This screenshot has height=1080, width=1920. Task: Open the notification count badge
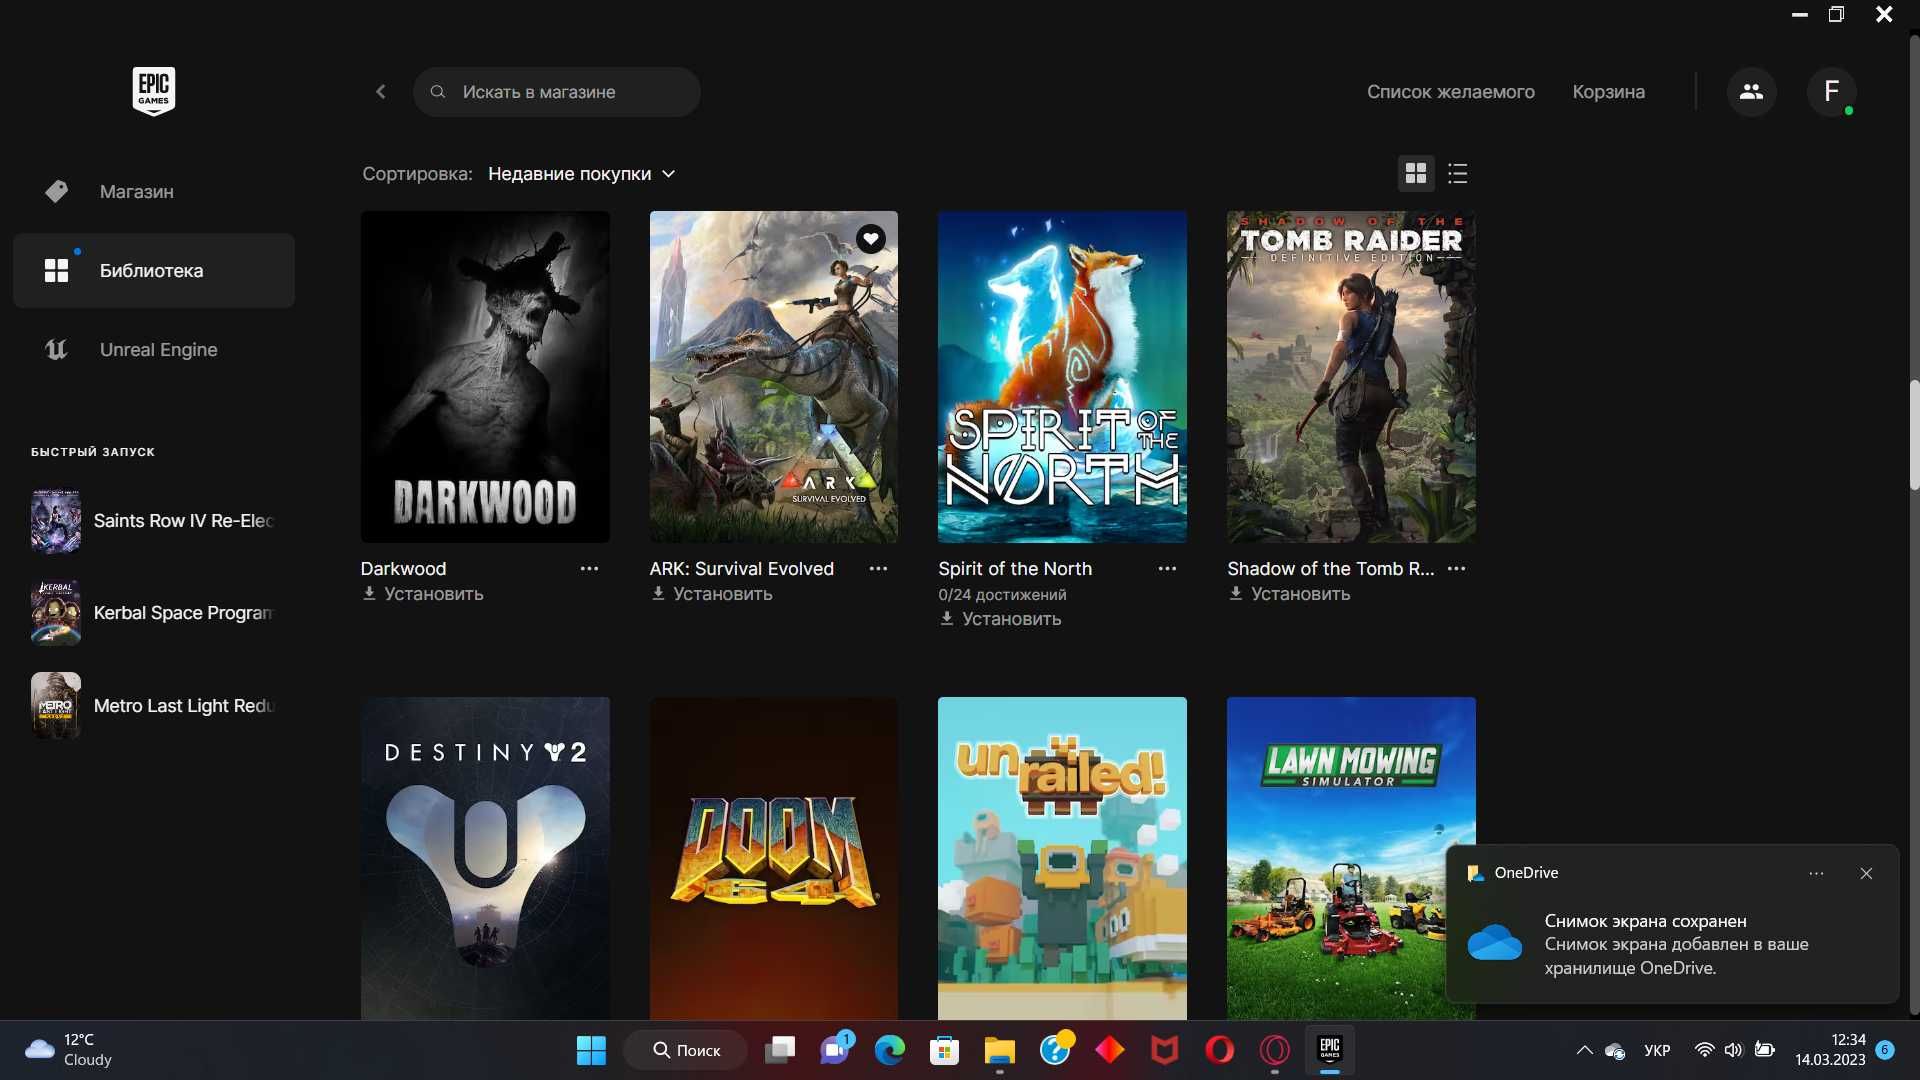(1885, 1050)
